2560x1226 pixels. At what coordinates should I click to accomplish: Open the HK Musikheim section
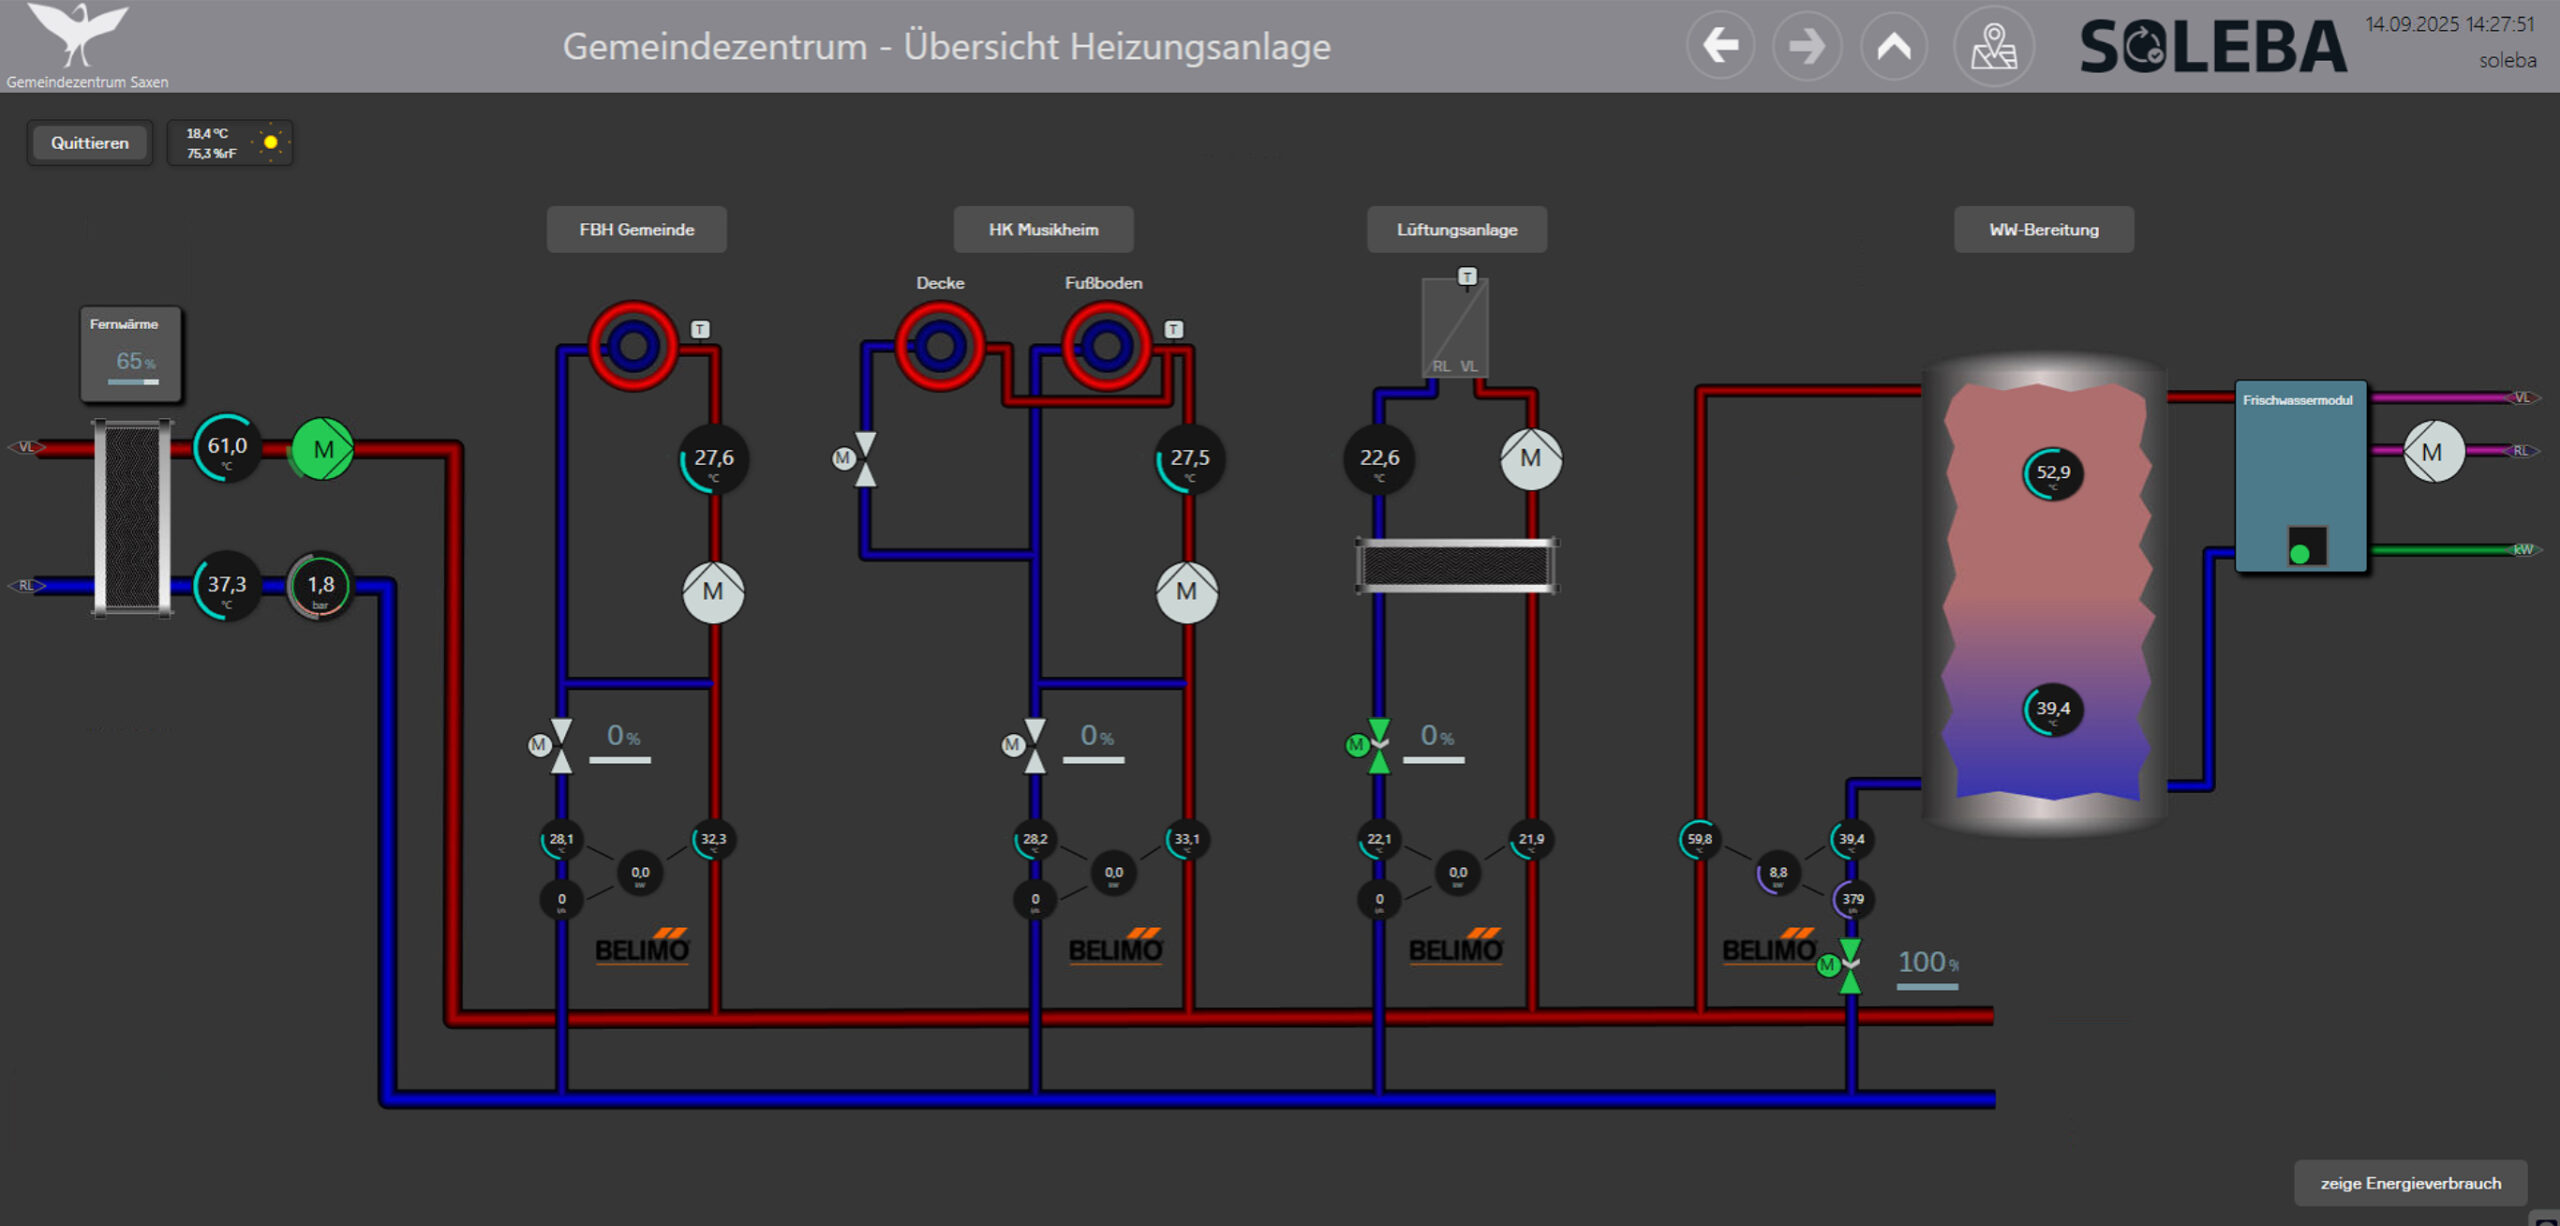(1043, 230)
